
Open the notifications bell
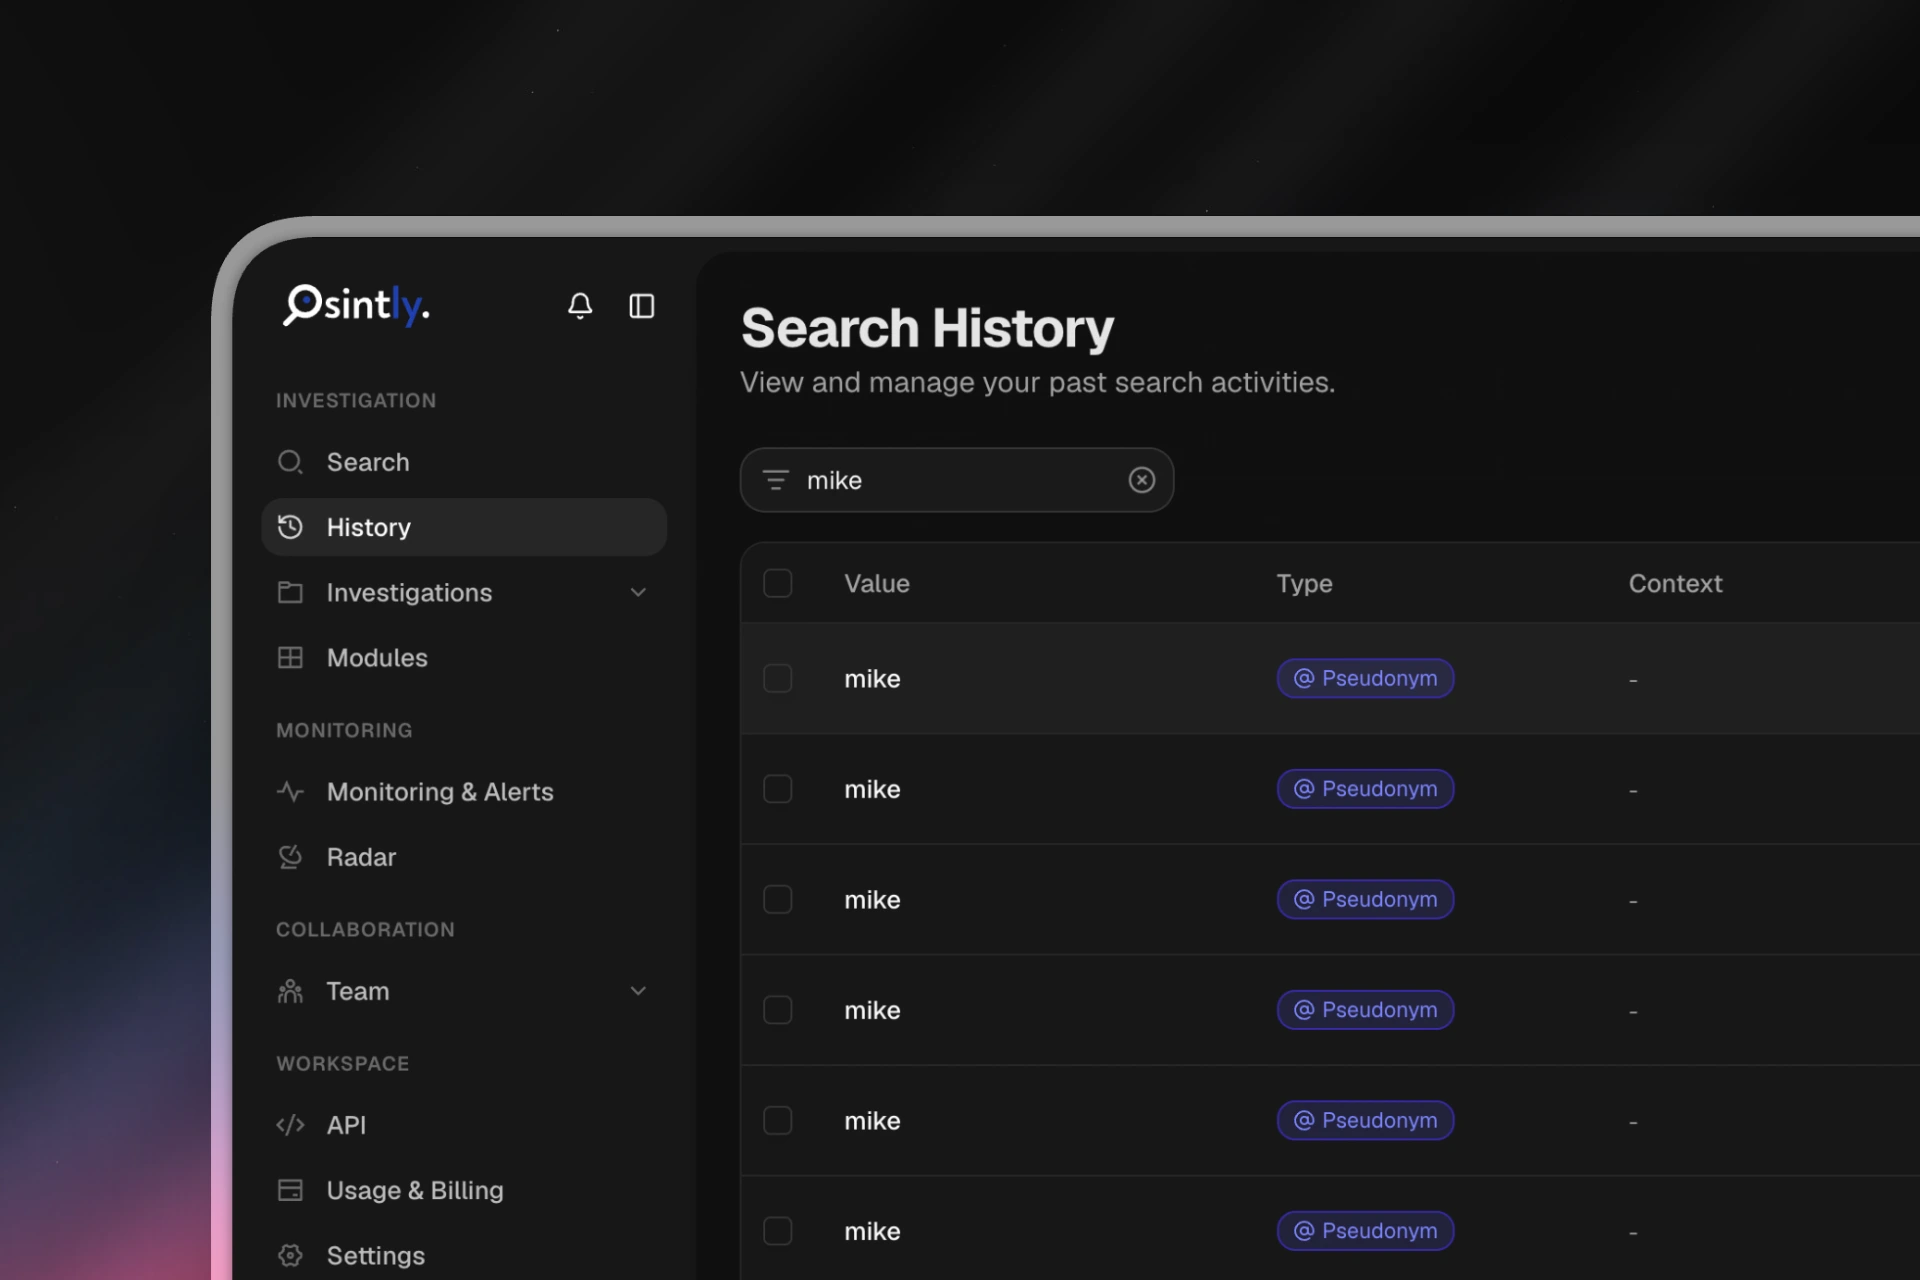(x=580, y=306)
